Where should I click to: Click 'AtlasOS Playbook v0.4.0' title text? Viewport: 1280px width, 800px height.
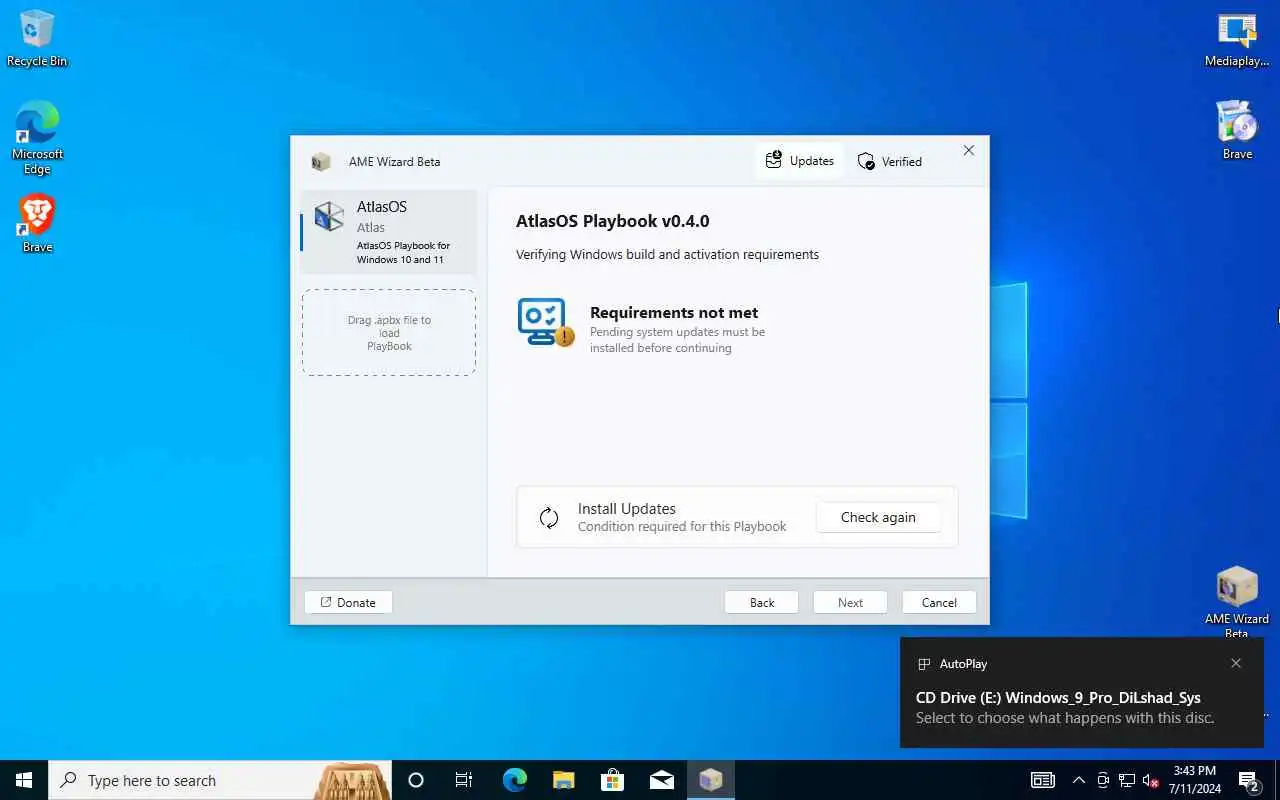pyautogui.click(x=612, y=221)
